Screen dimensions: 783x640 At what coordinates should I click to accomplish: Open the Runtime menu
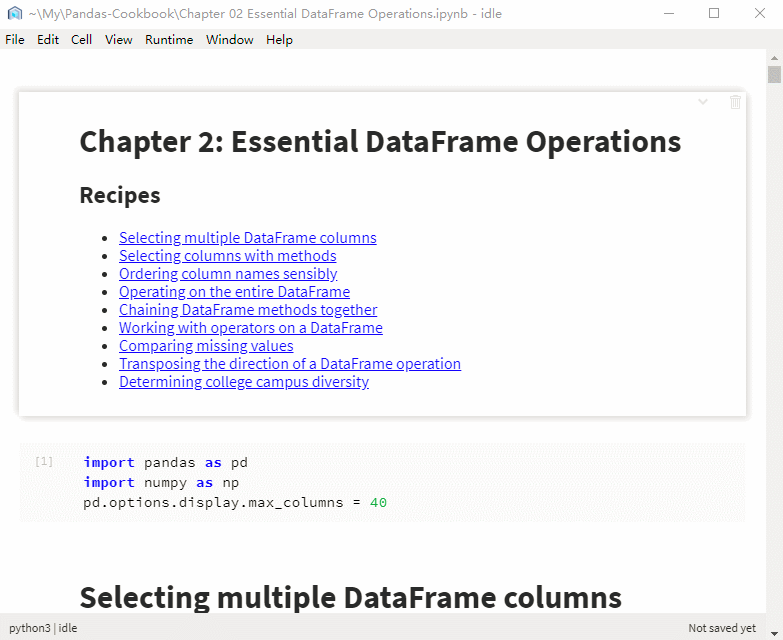tap(169, 40)
